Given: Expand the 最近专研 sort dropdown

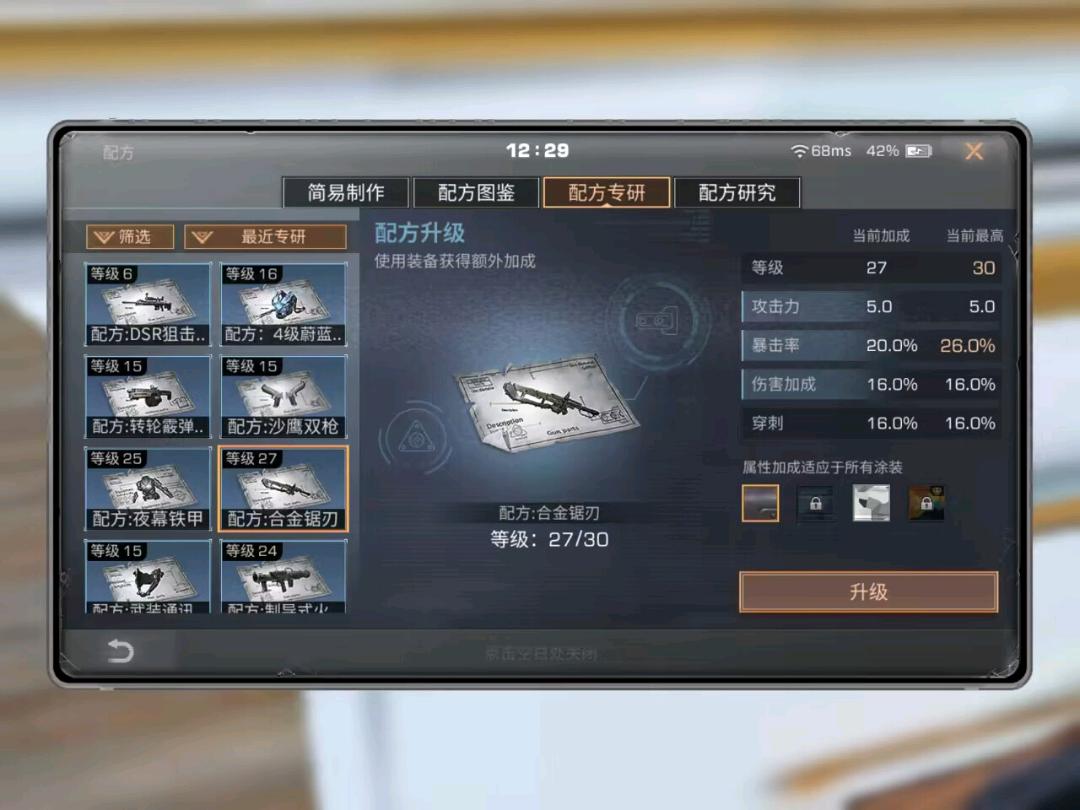Looking at the screenshot, I should 265,237.
